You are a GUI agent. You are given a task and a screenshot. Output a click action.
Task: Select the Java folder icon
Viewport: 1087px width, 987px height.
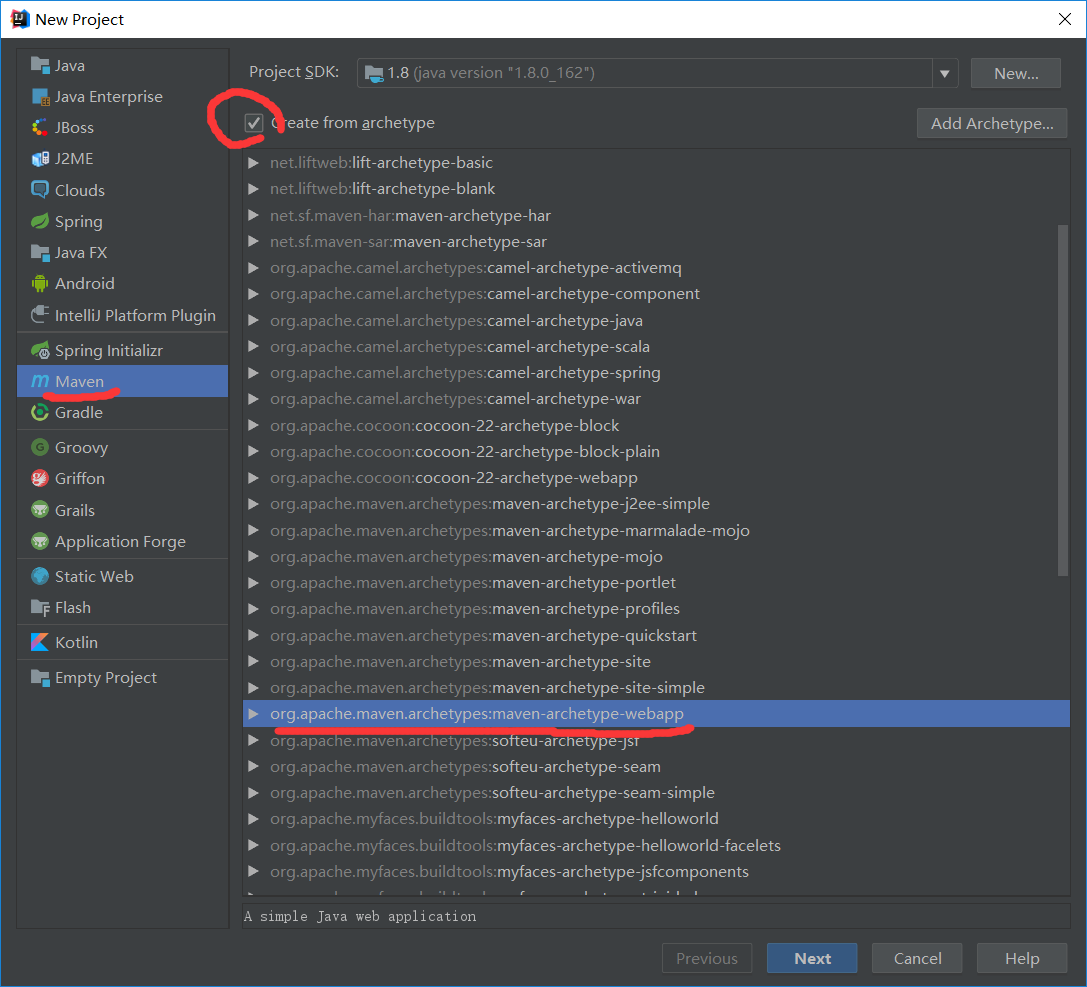point(40,65)
